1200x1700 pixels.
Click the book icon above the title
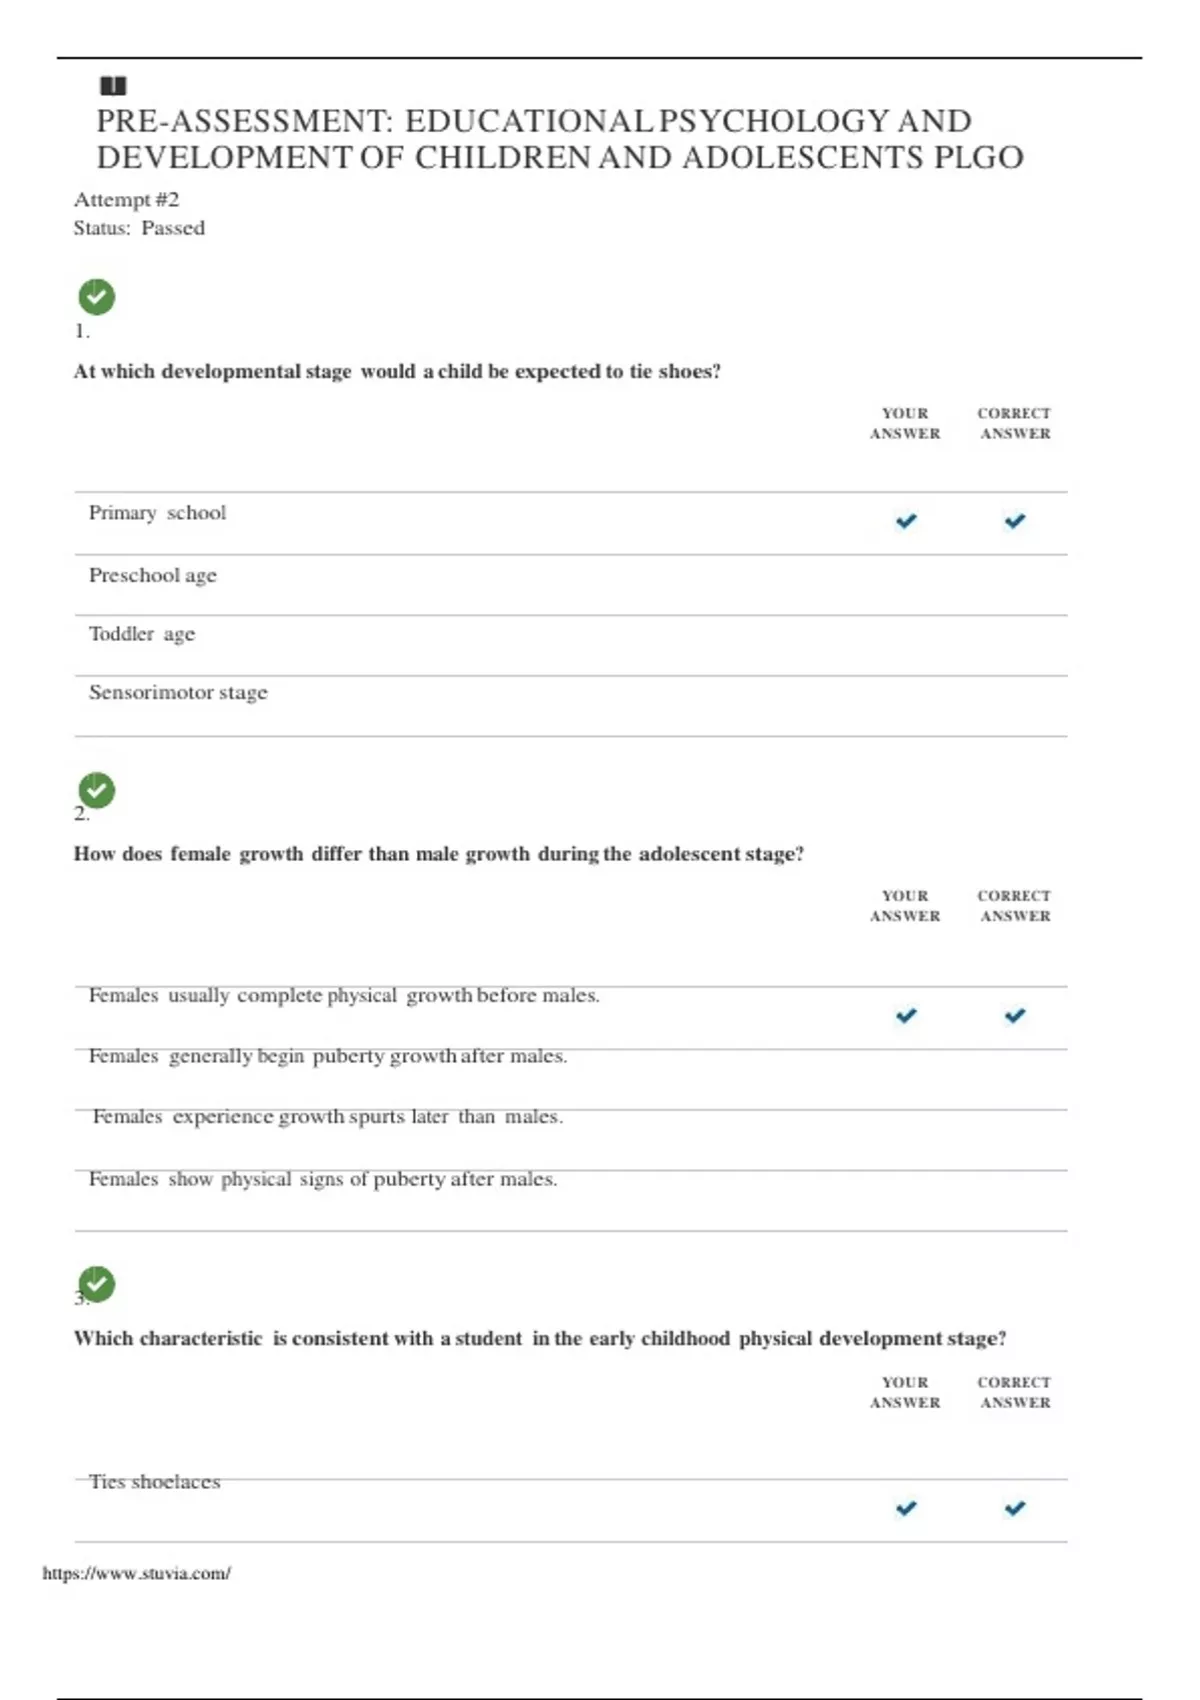coord(113,86)
